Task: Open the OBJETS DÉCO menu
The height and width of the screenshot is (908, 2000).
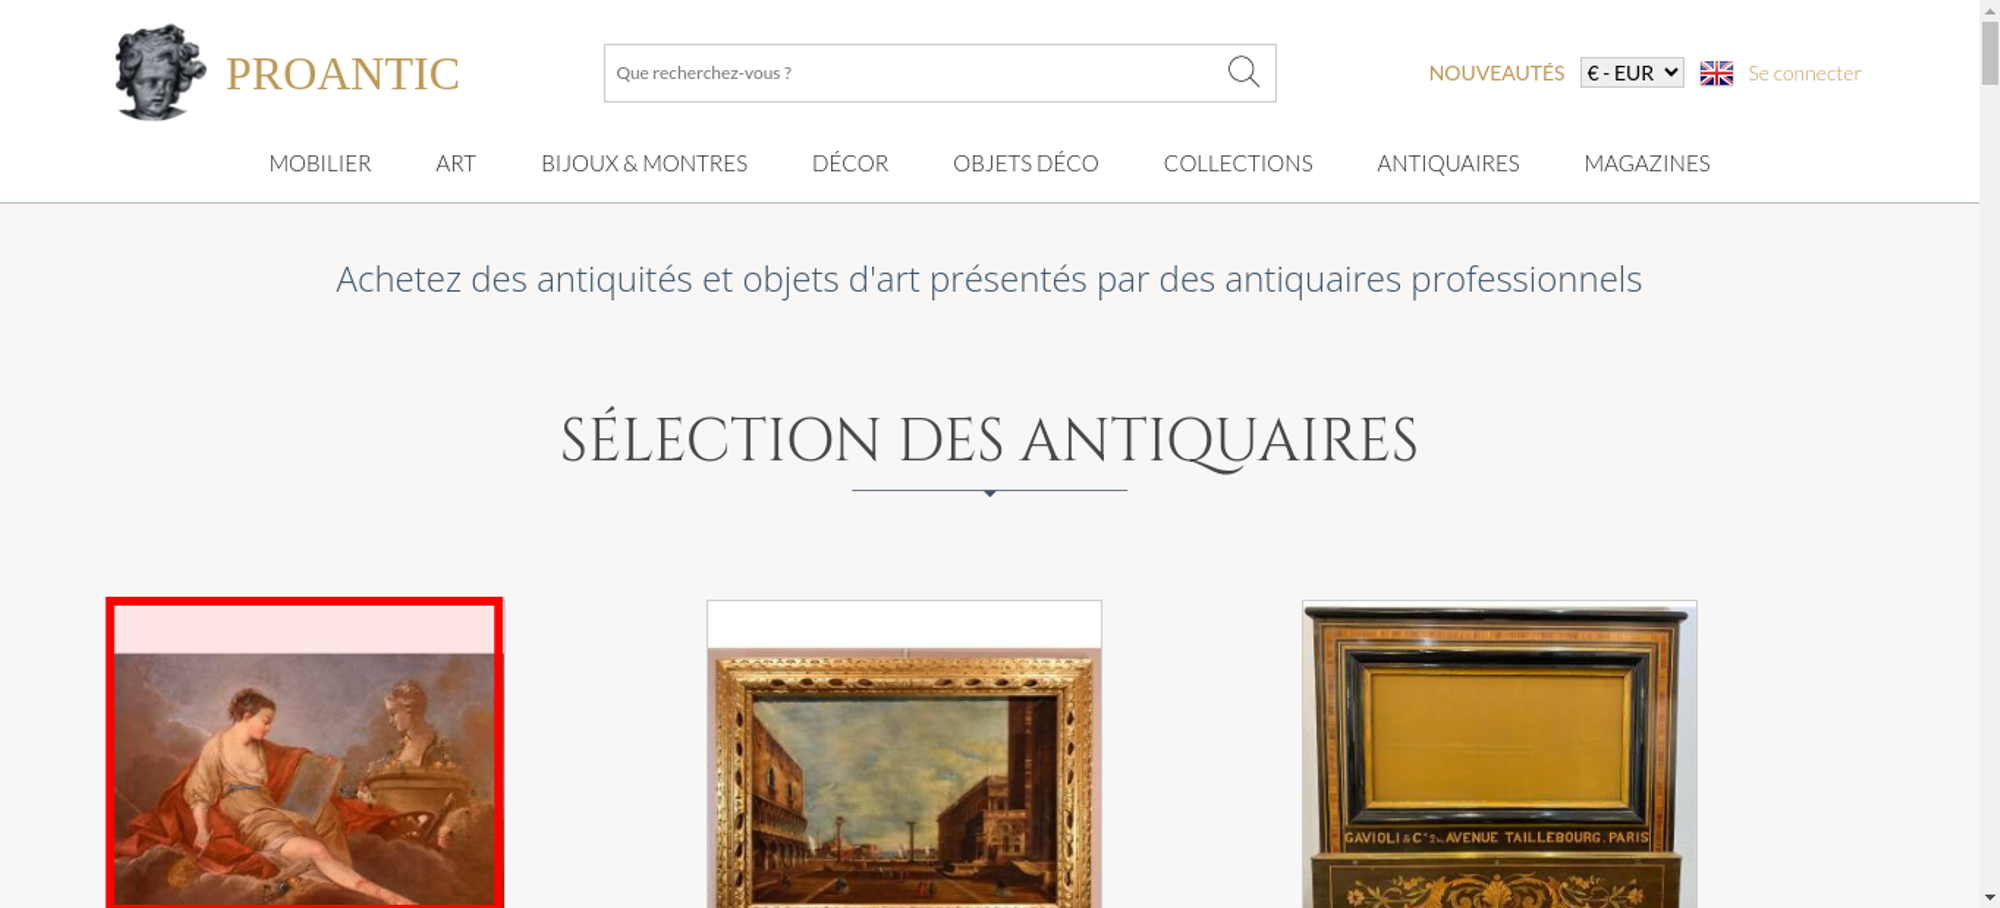Action: tap(1026, 163)
